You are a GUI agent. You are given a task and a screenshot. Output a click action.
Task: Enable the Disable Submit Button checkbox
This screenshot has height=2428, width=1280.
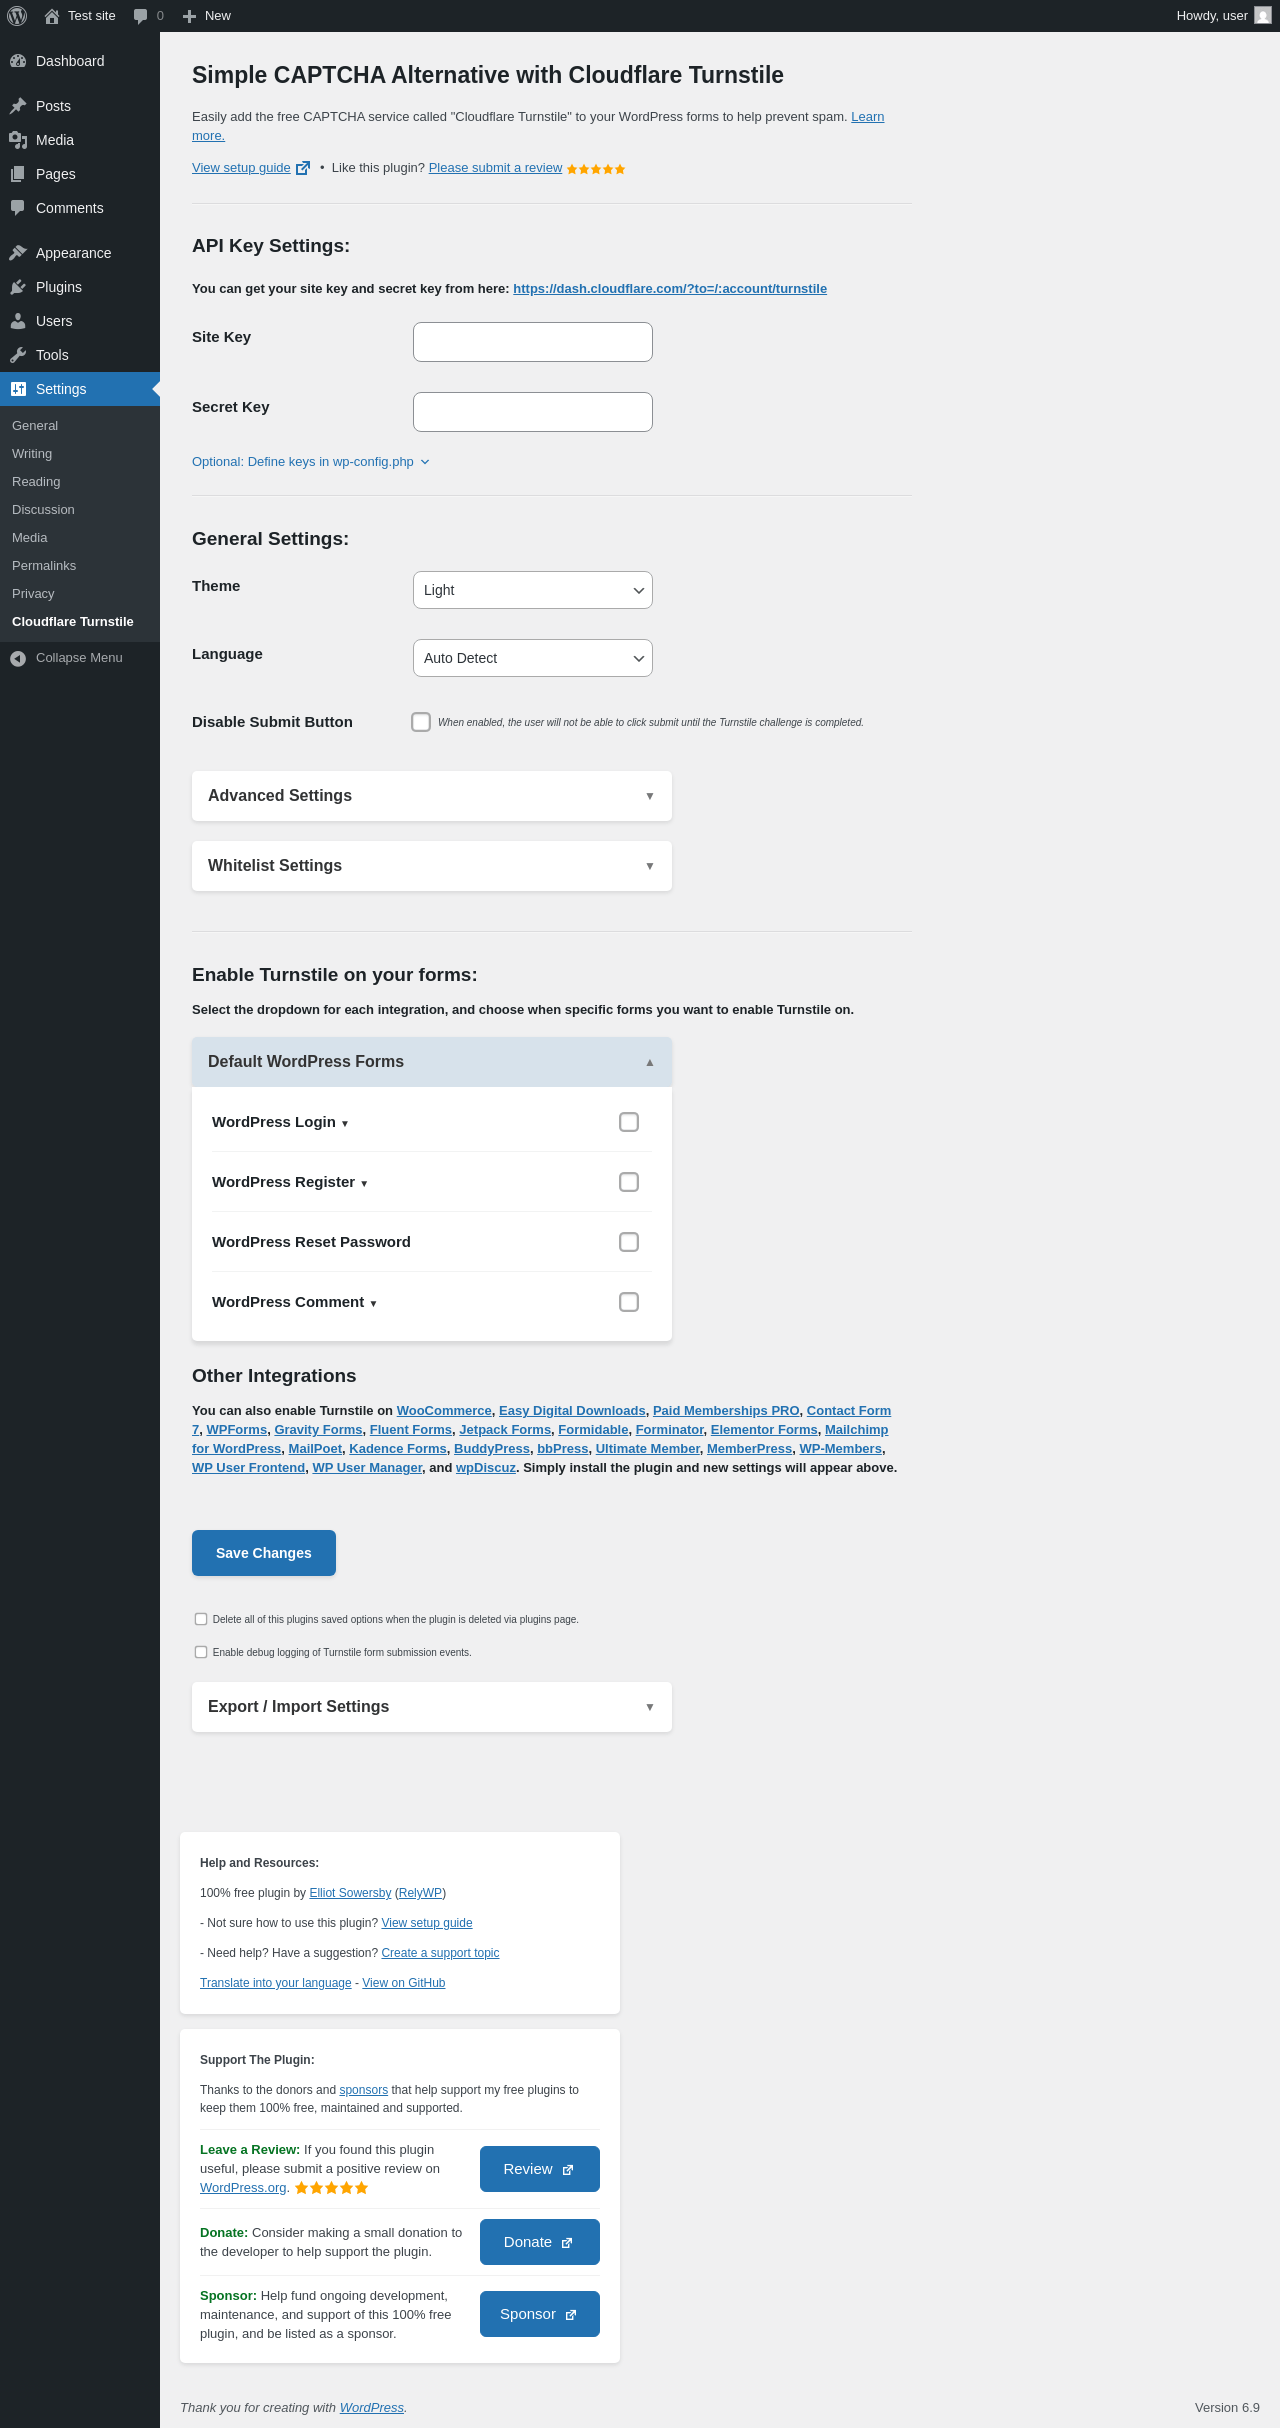421,722
